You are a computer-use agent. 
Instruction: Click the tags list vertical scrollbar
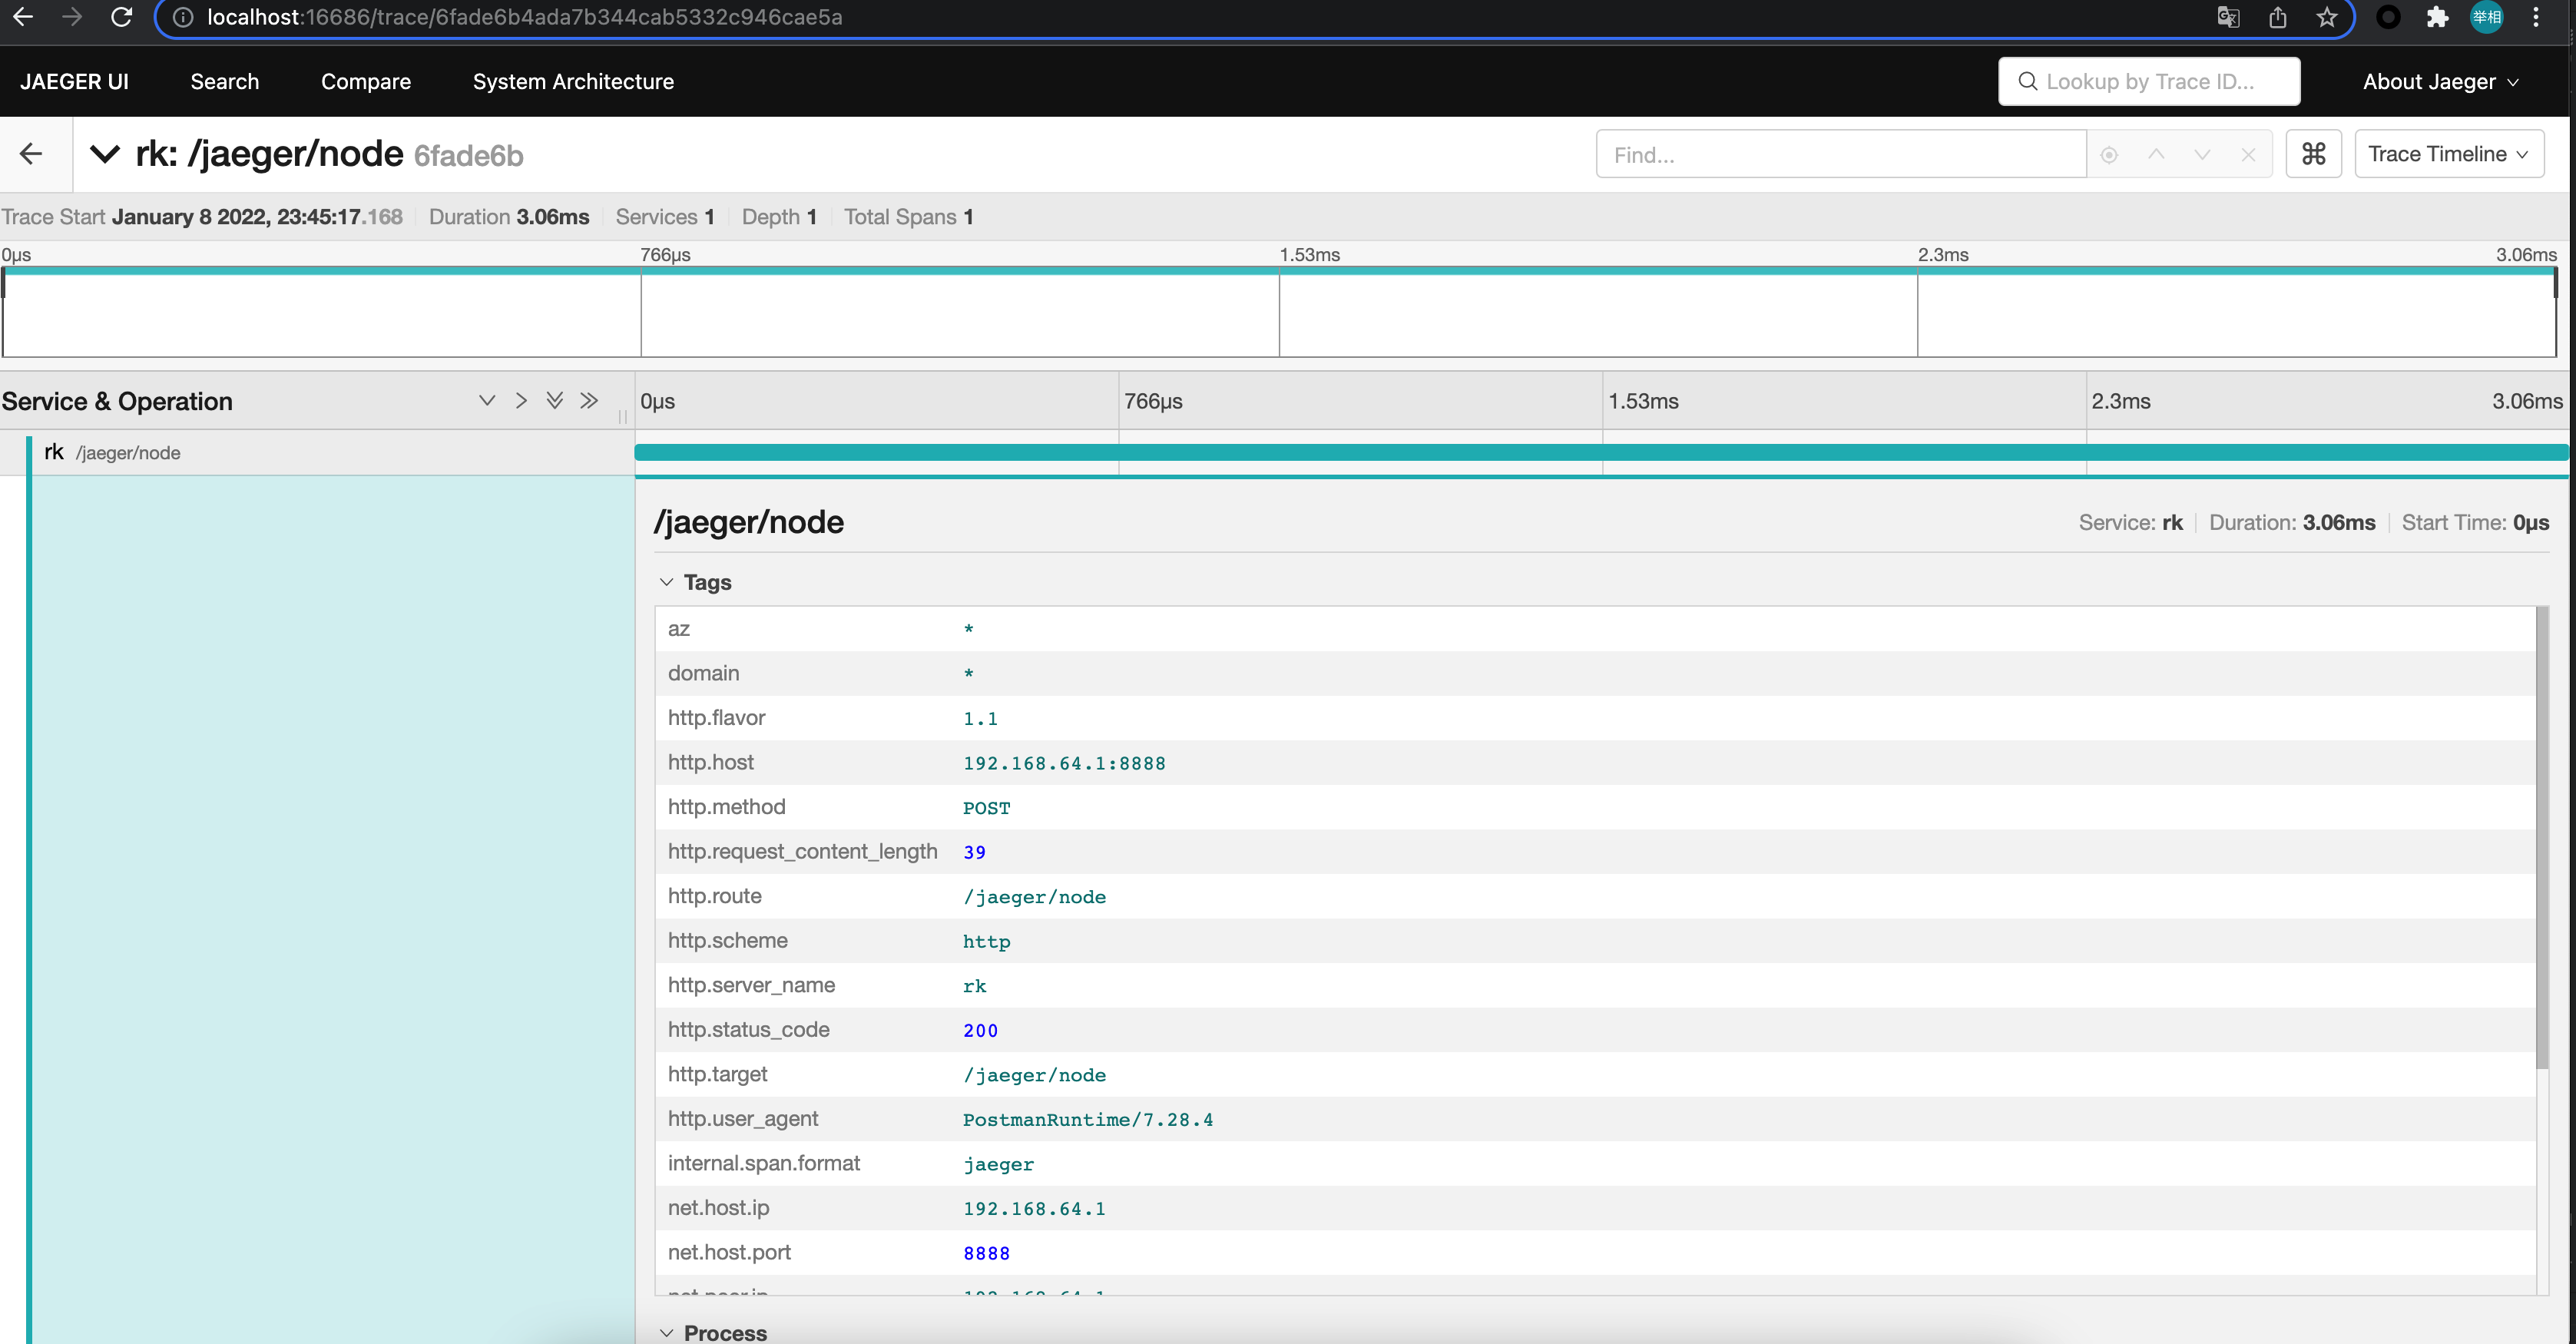pyautogui.click(x=2542, y=837)
